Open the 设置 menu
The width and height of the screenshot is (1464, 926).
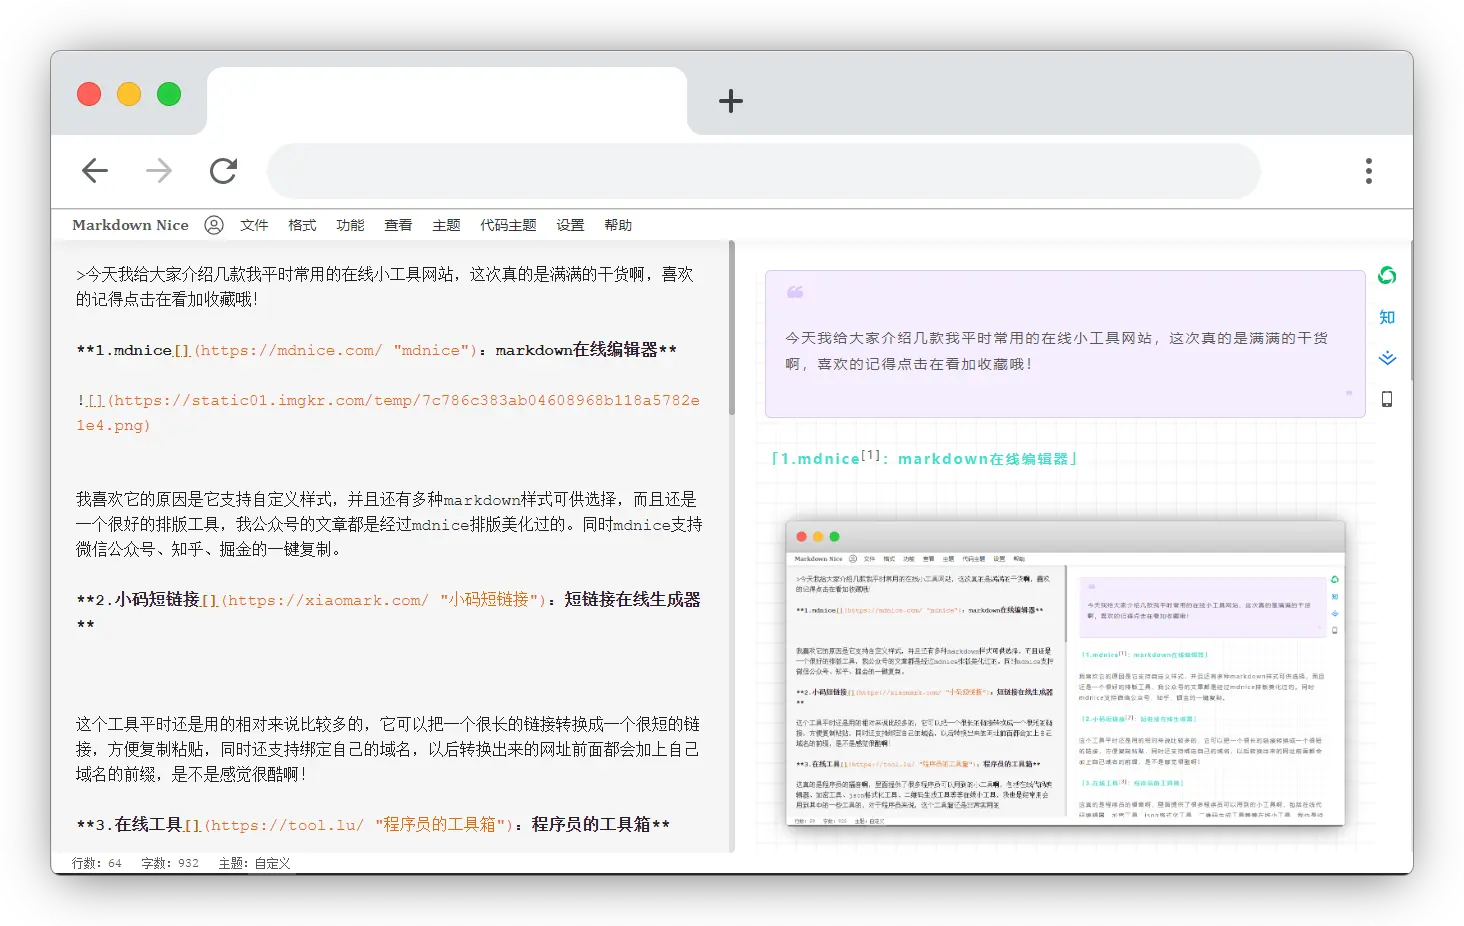point(570,225)
